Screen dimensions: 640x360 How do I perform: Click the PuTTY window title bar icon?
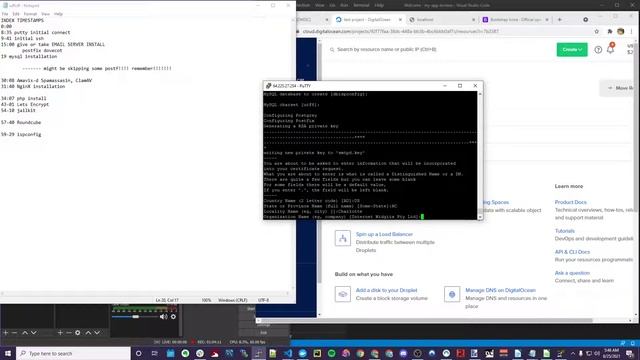[x=268, y=86]
